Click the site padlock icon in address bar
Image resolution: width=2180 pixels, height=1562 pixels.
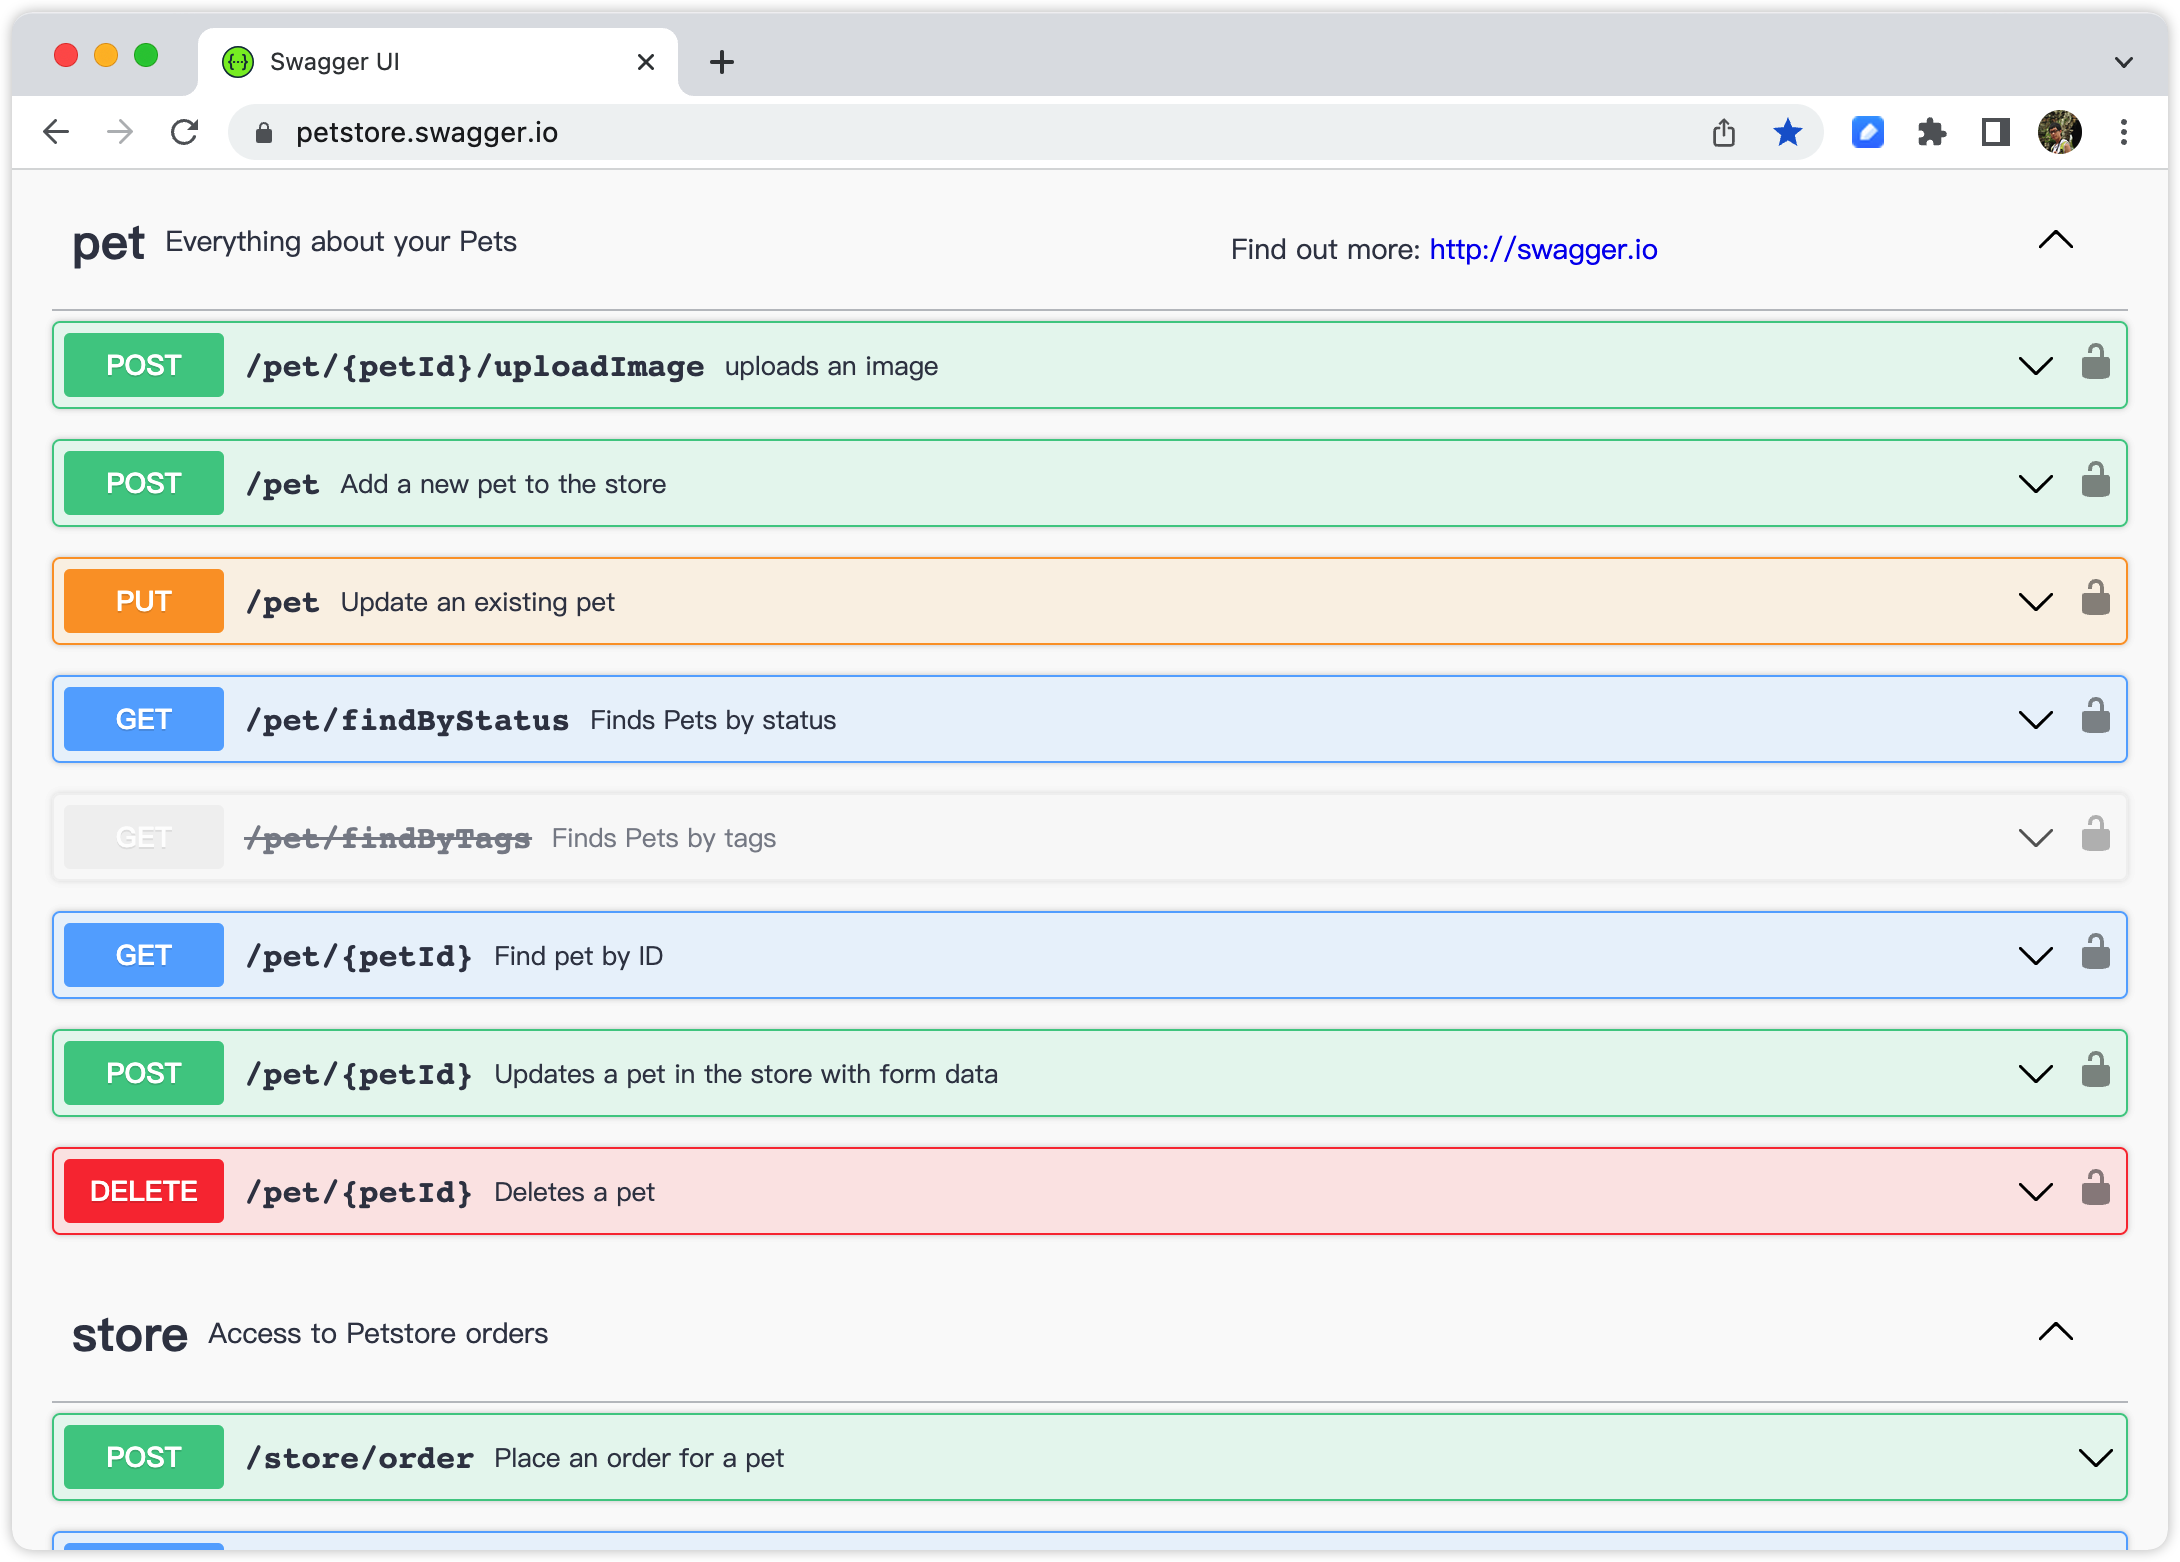[264, 133]
